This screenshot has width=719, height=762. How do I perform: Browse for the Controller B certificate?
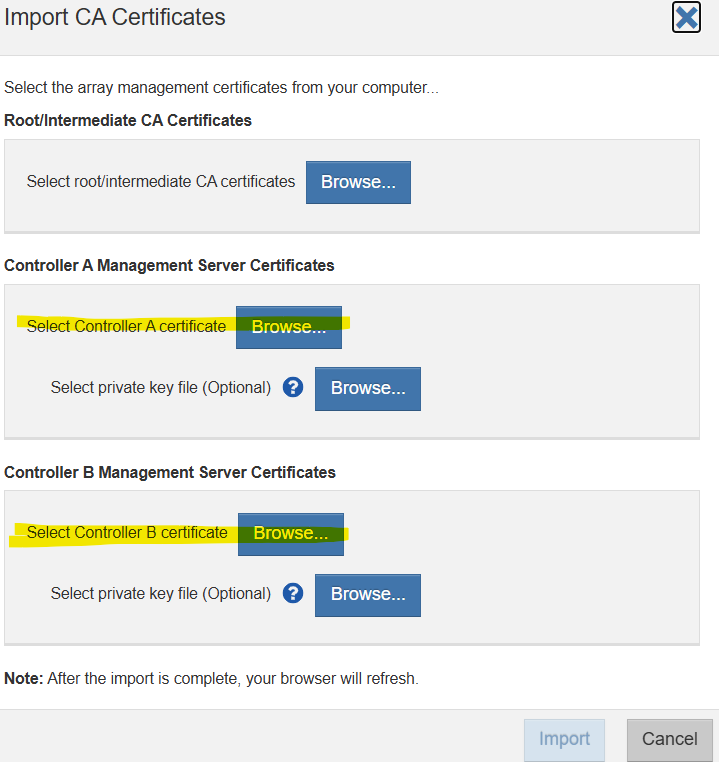[x=291, y=533]
